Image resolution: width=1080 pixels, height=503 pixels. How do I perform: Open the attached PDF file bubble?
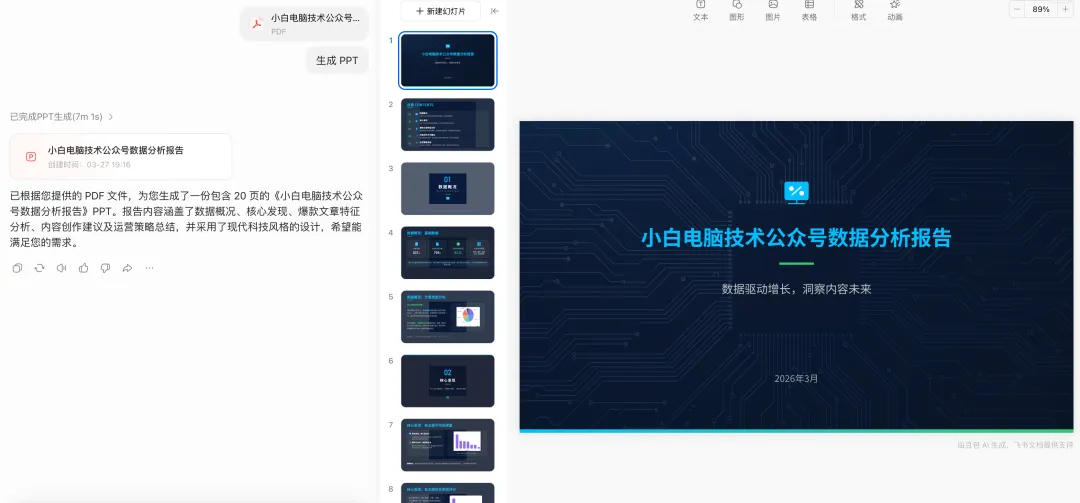pos(304,24)
